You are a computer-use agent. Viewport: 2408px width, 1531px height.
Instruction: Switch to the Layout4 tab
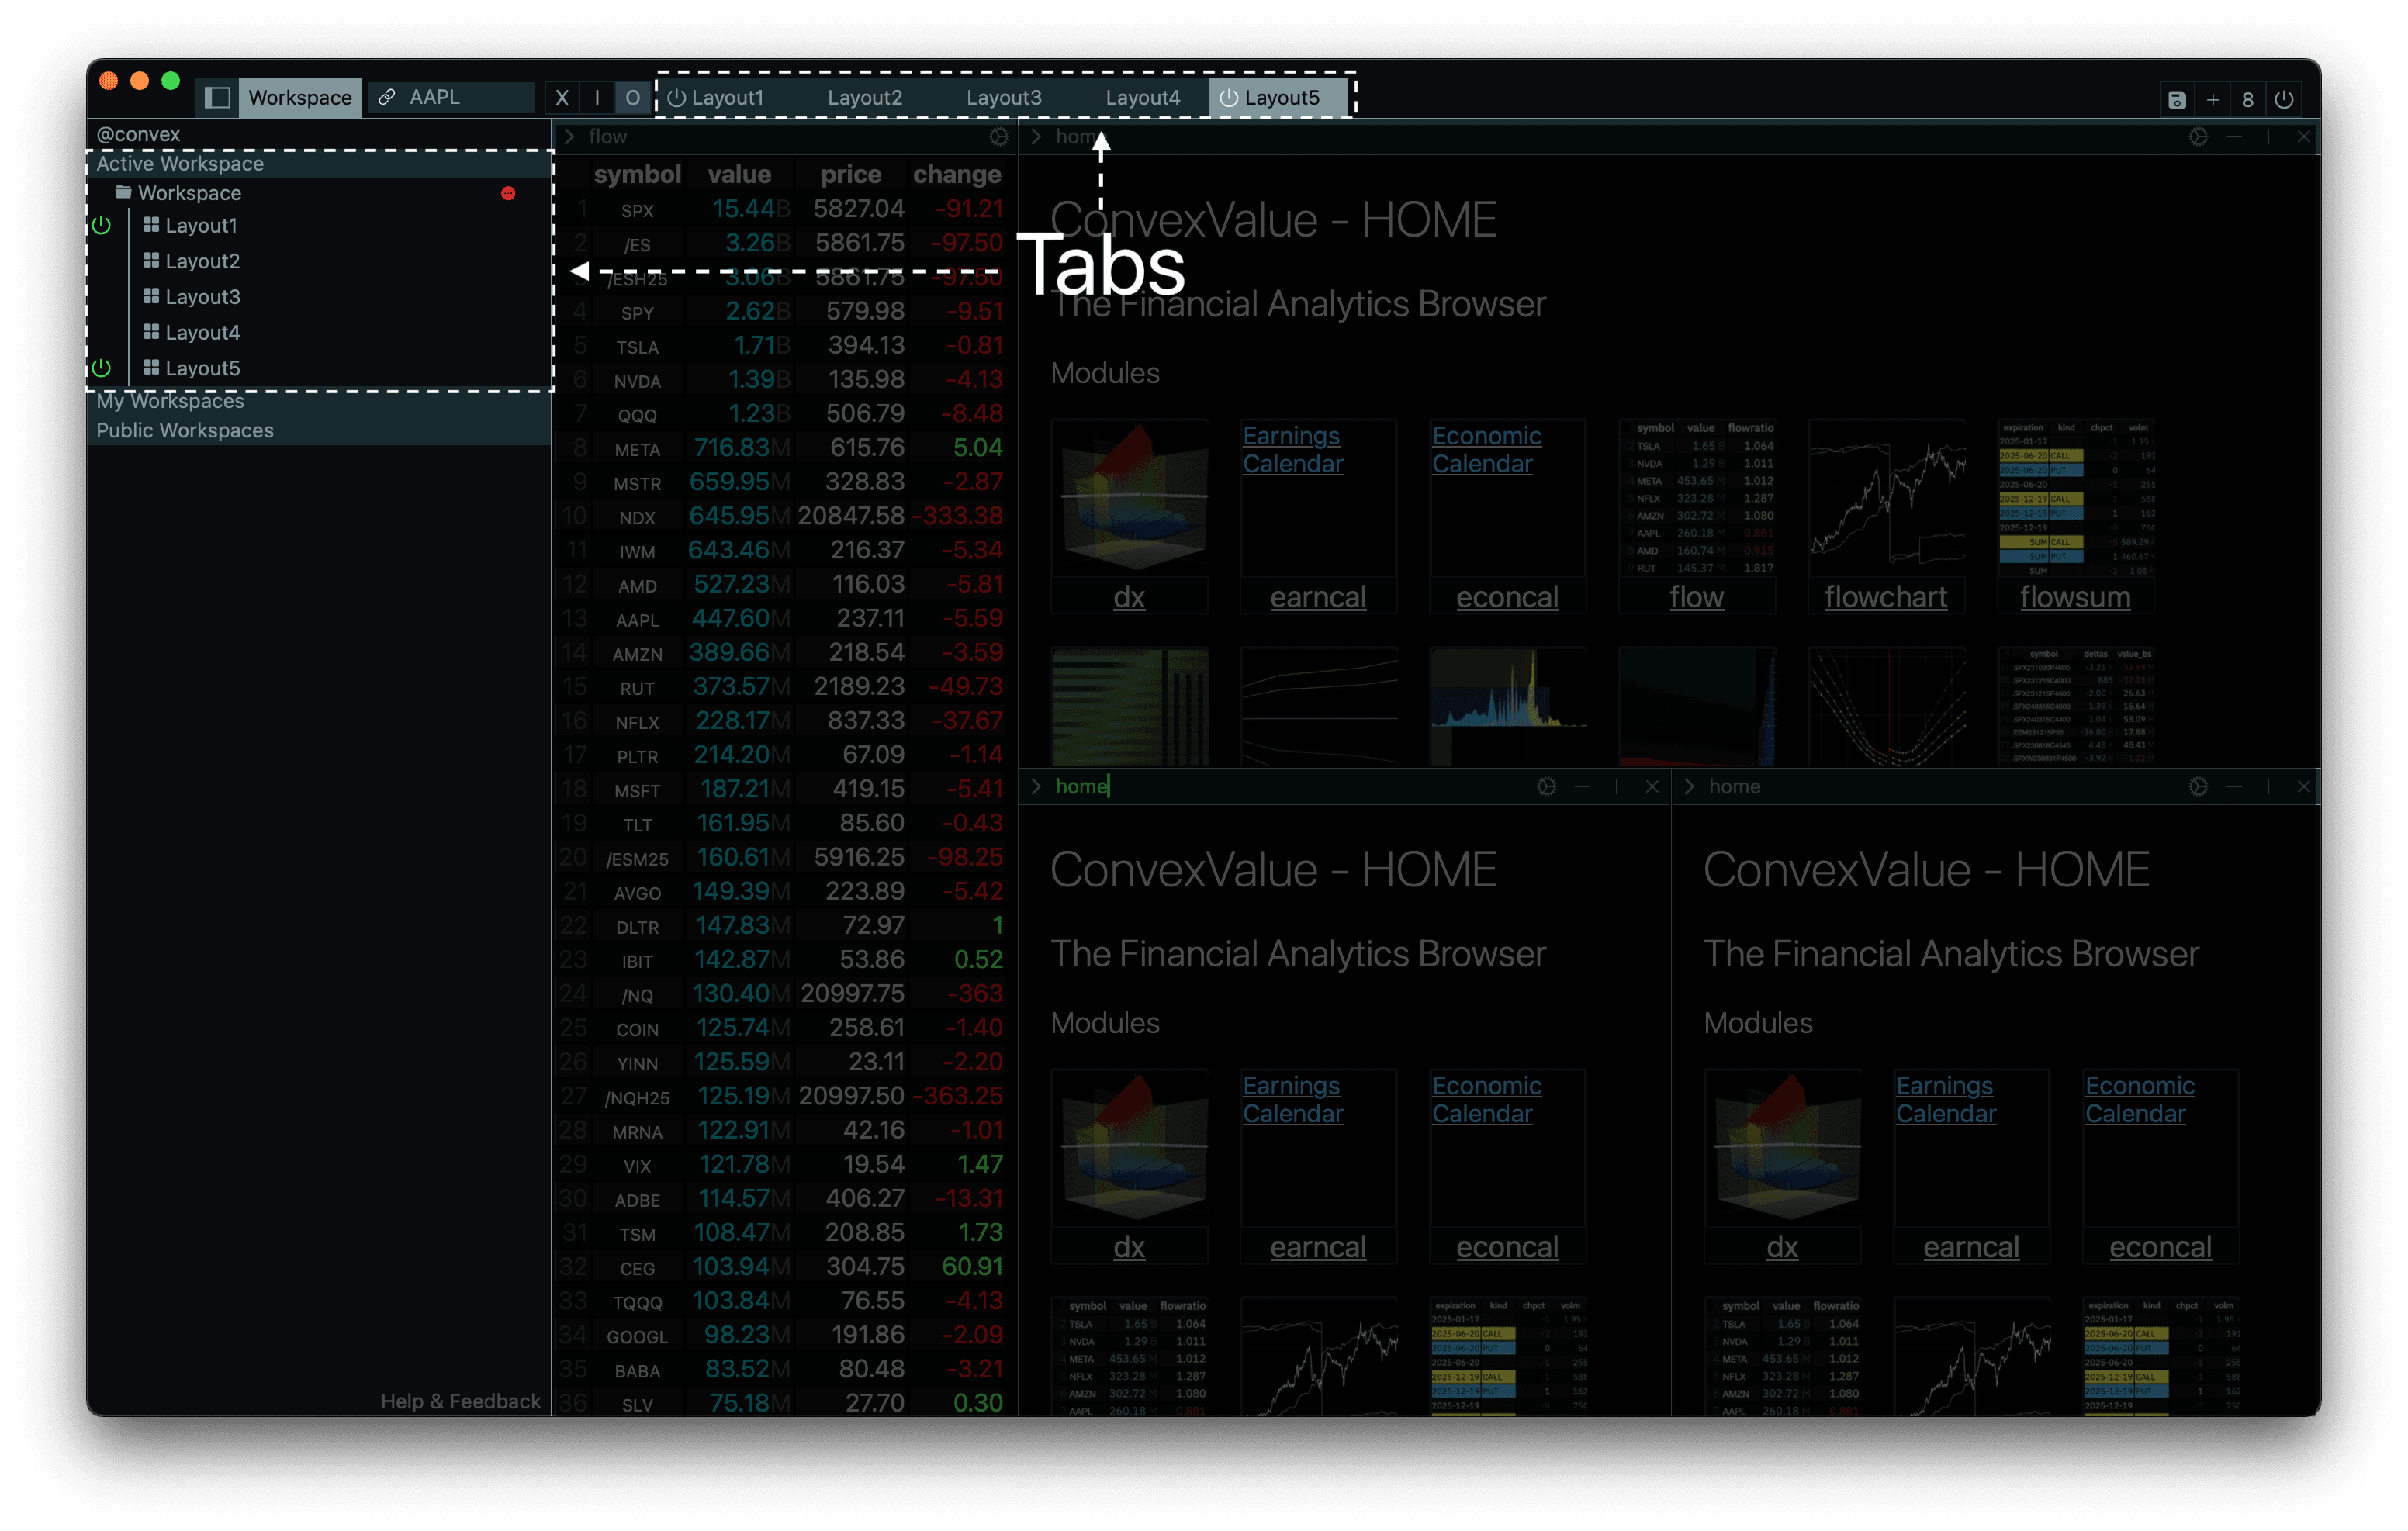pos(1142,98)
